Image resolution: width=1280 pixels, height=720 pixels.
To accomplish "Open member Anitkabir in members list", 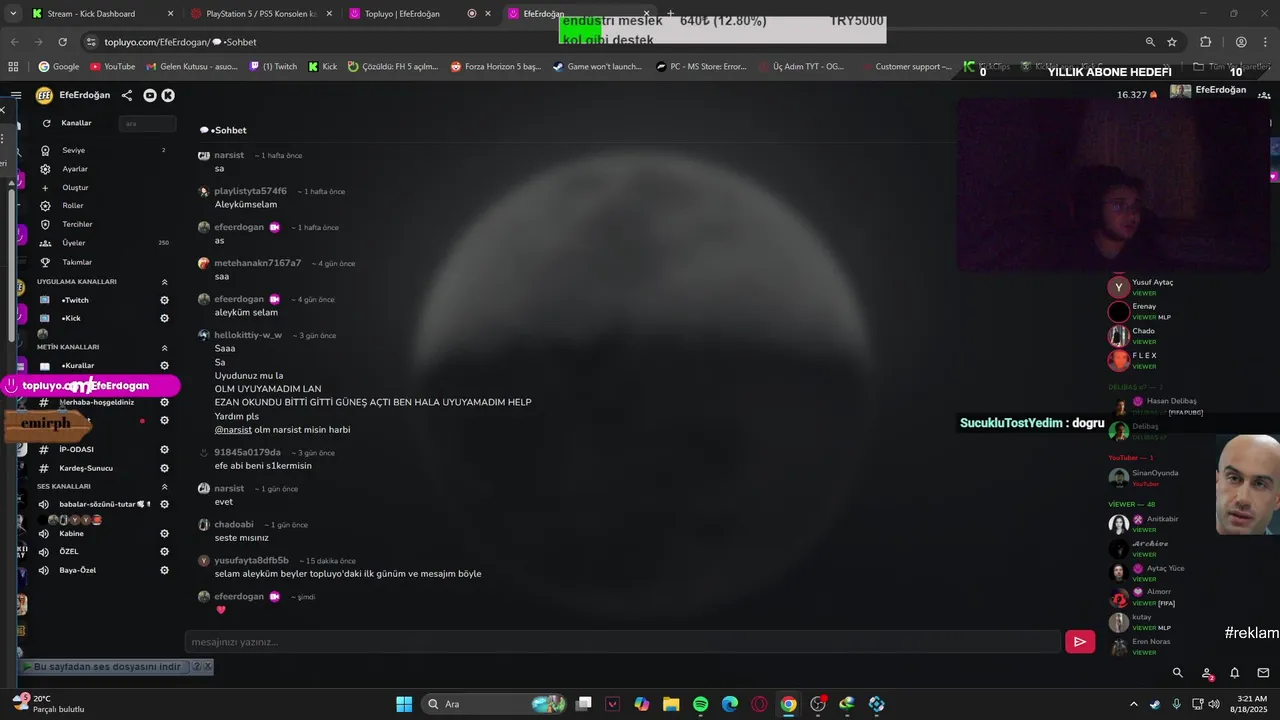I will click(x=1162, y=519).
